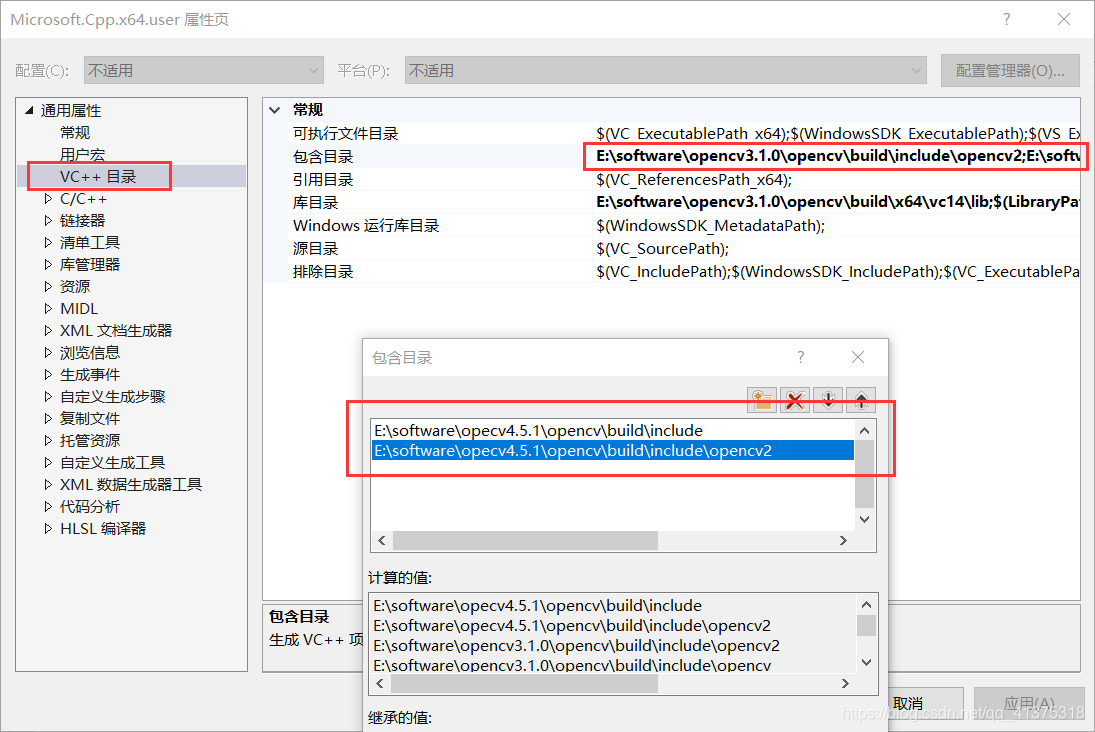Image resolution: width=1095 pixels, height=732 pixels.
Task: Edit the 包含目录 value field with opencv3.1.0 path
Action: [x=837, y=156]
